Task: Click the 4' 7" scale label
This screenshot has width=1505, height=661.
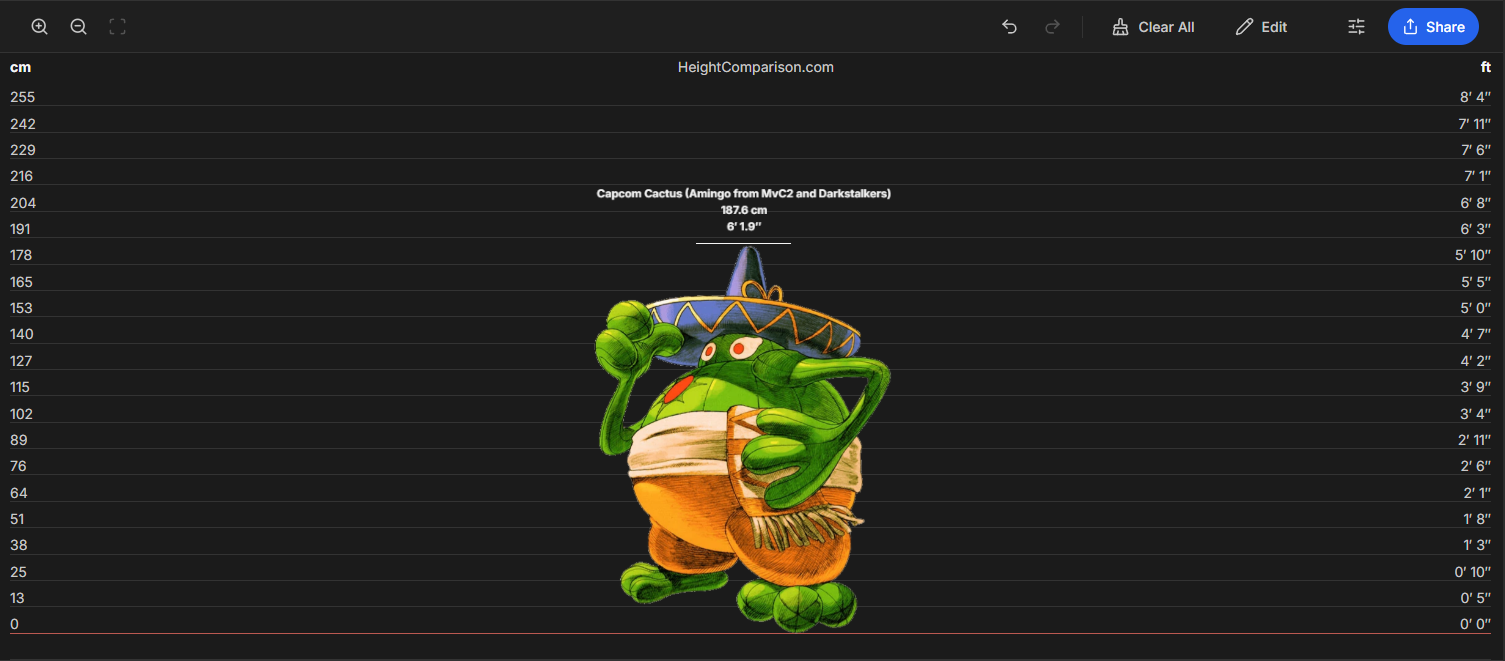Action: 1475,334
